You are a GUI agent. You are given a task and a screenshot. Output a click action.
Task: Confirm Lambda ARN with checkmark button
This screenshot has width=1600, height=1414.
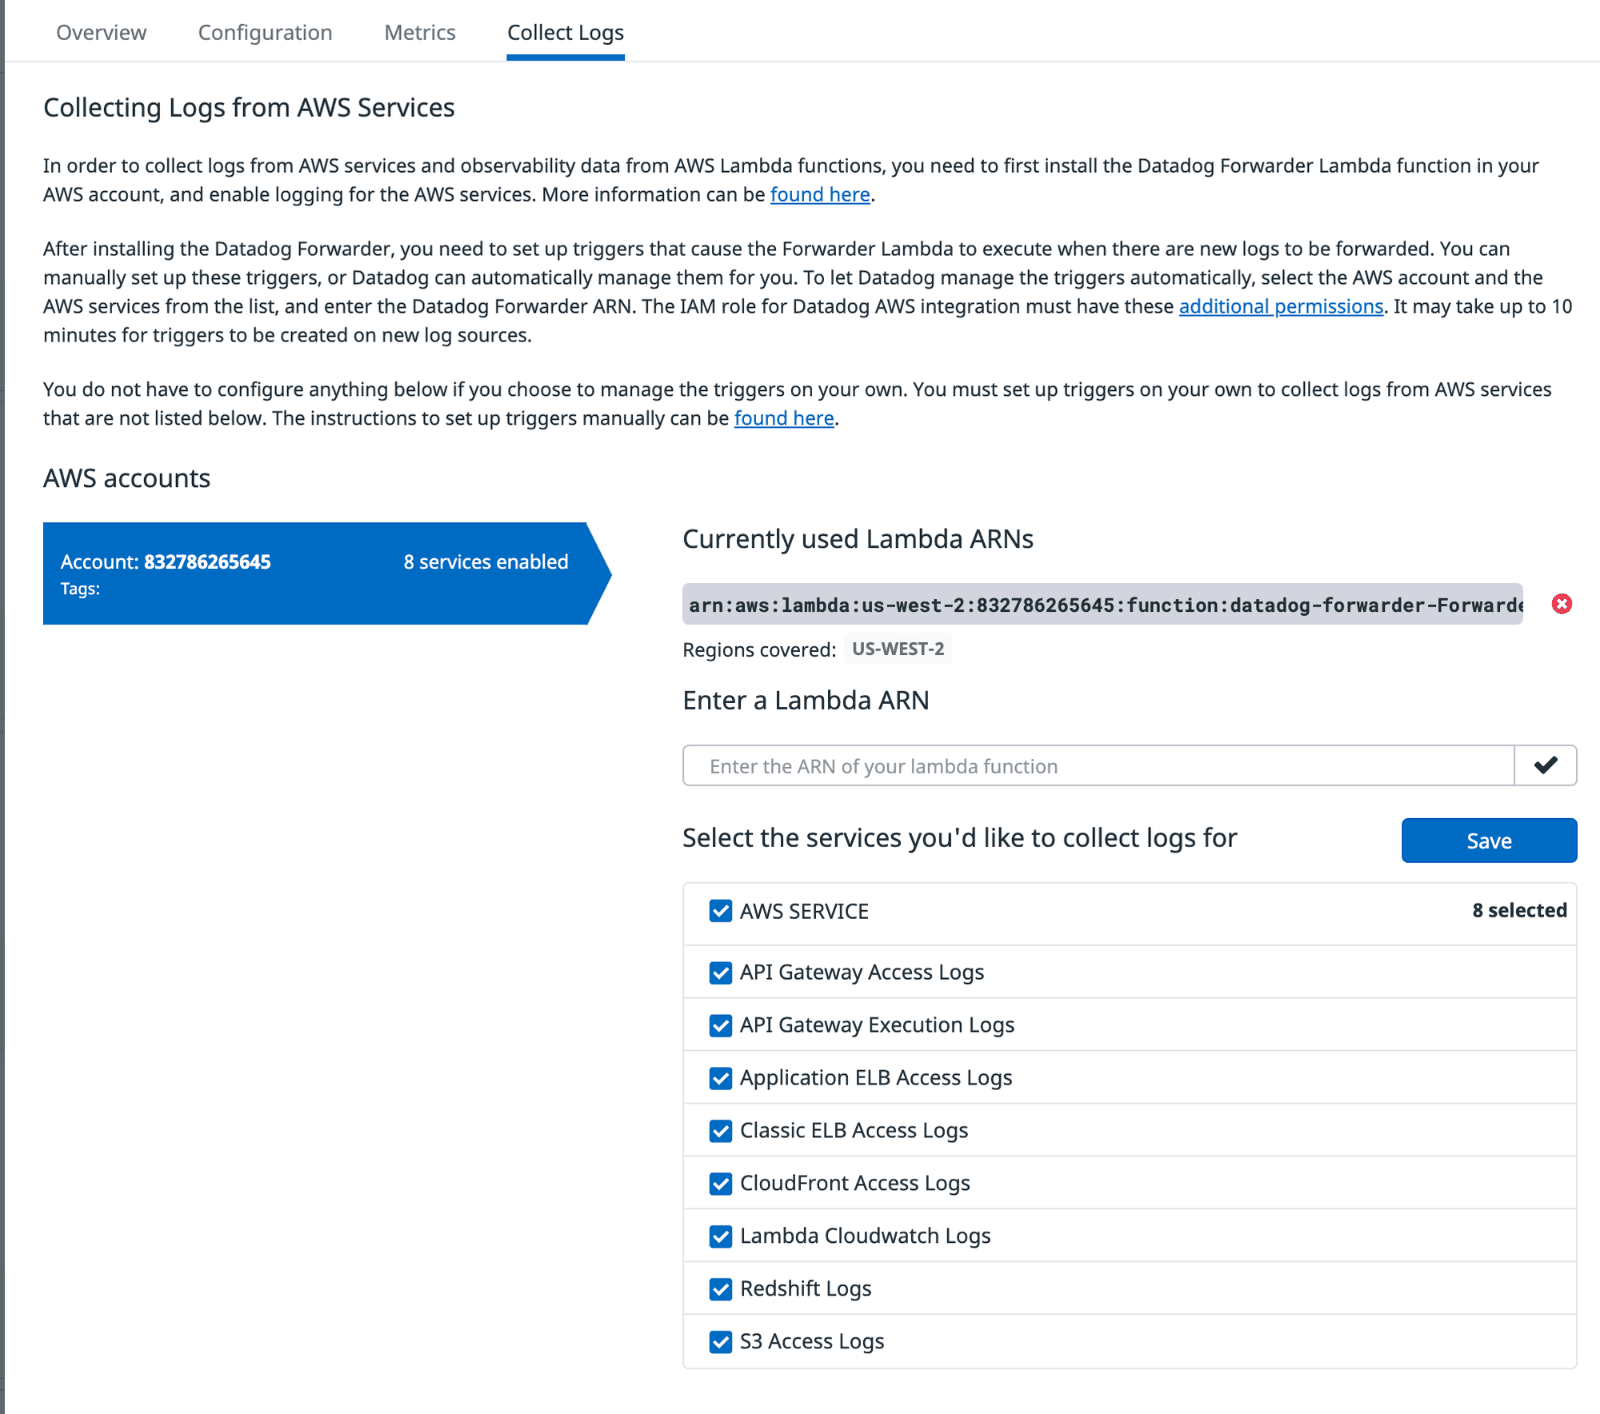[x=1546, y=765]
